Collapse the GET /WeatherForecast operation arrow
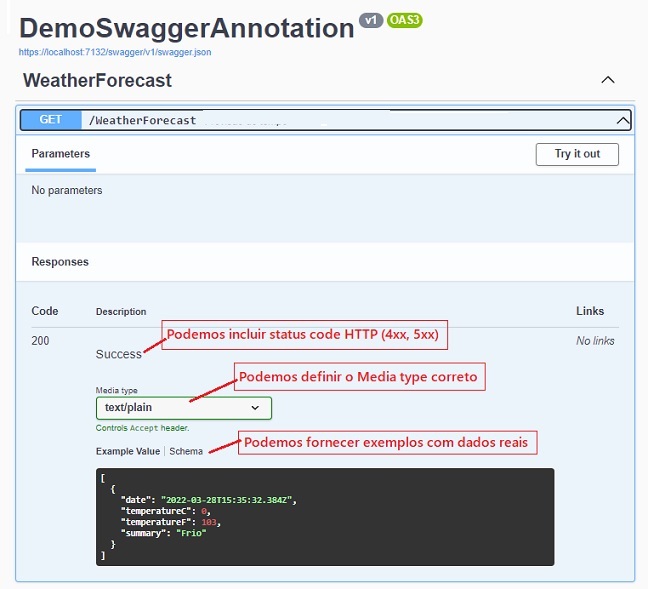 coord(623,121)
